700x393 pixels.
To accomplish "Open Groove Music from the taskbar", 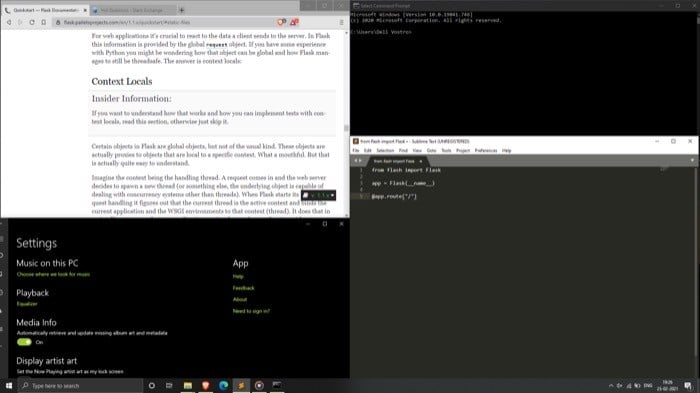I will click(x=259, y=385).
